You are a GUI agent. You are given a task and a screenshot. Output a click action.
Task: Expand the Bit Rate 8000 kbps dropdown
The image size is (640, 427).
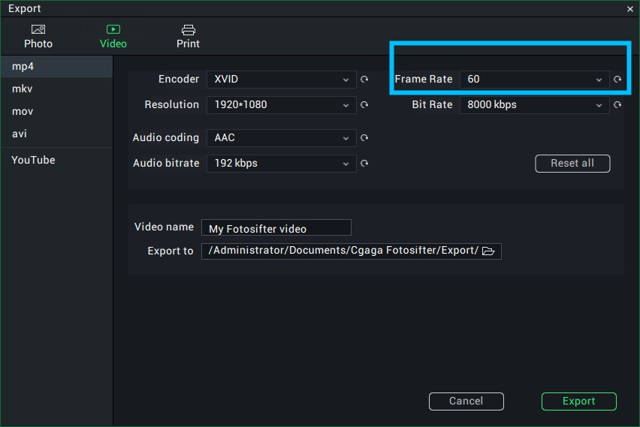point(535,105)
